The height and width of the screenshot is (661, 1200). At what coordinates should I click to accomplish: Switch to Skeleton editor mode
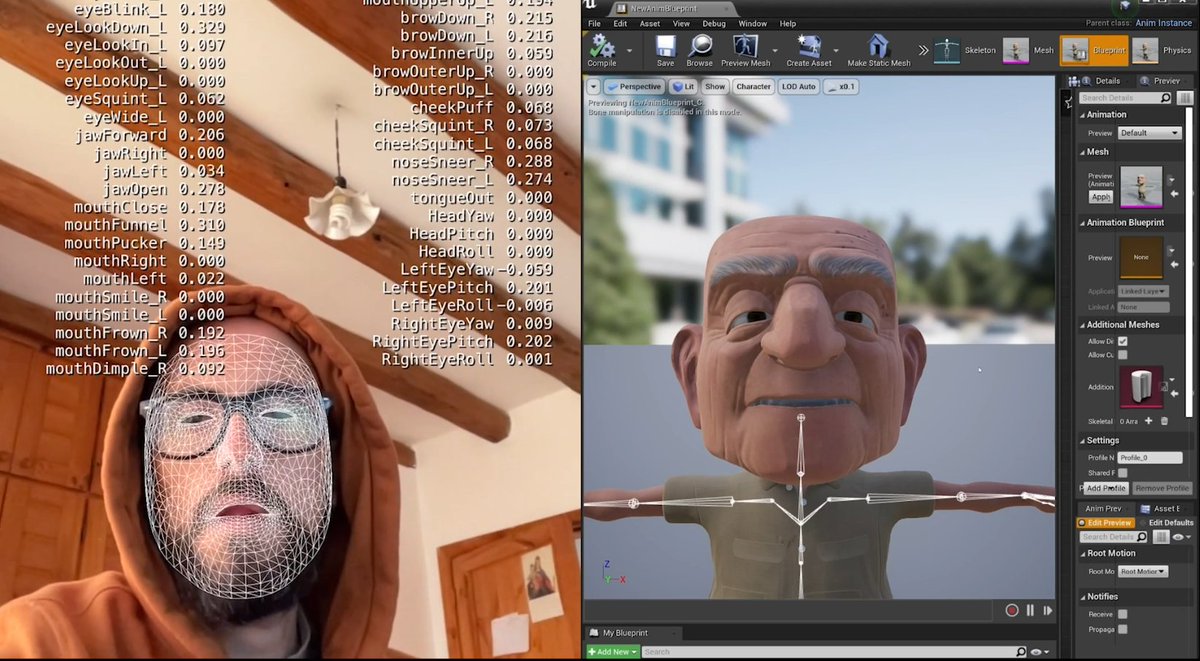tap(964, 50)
